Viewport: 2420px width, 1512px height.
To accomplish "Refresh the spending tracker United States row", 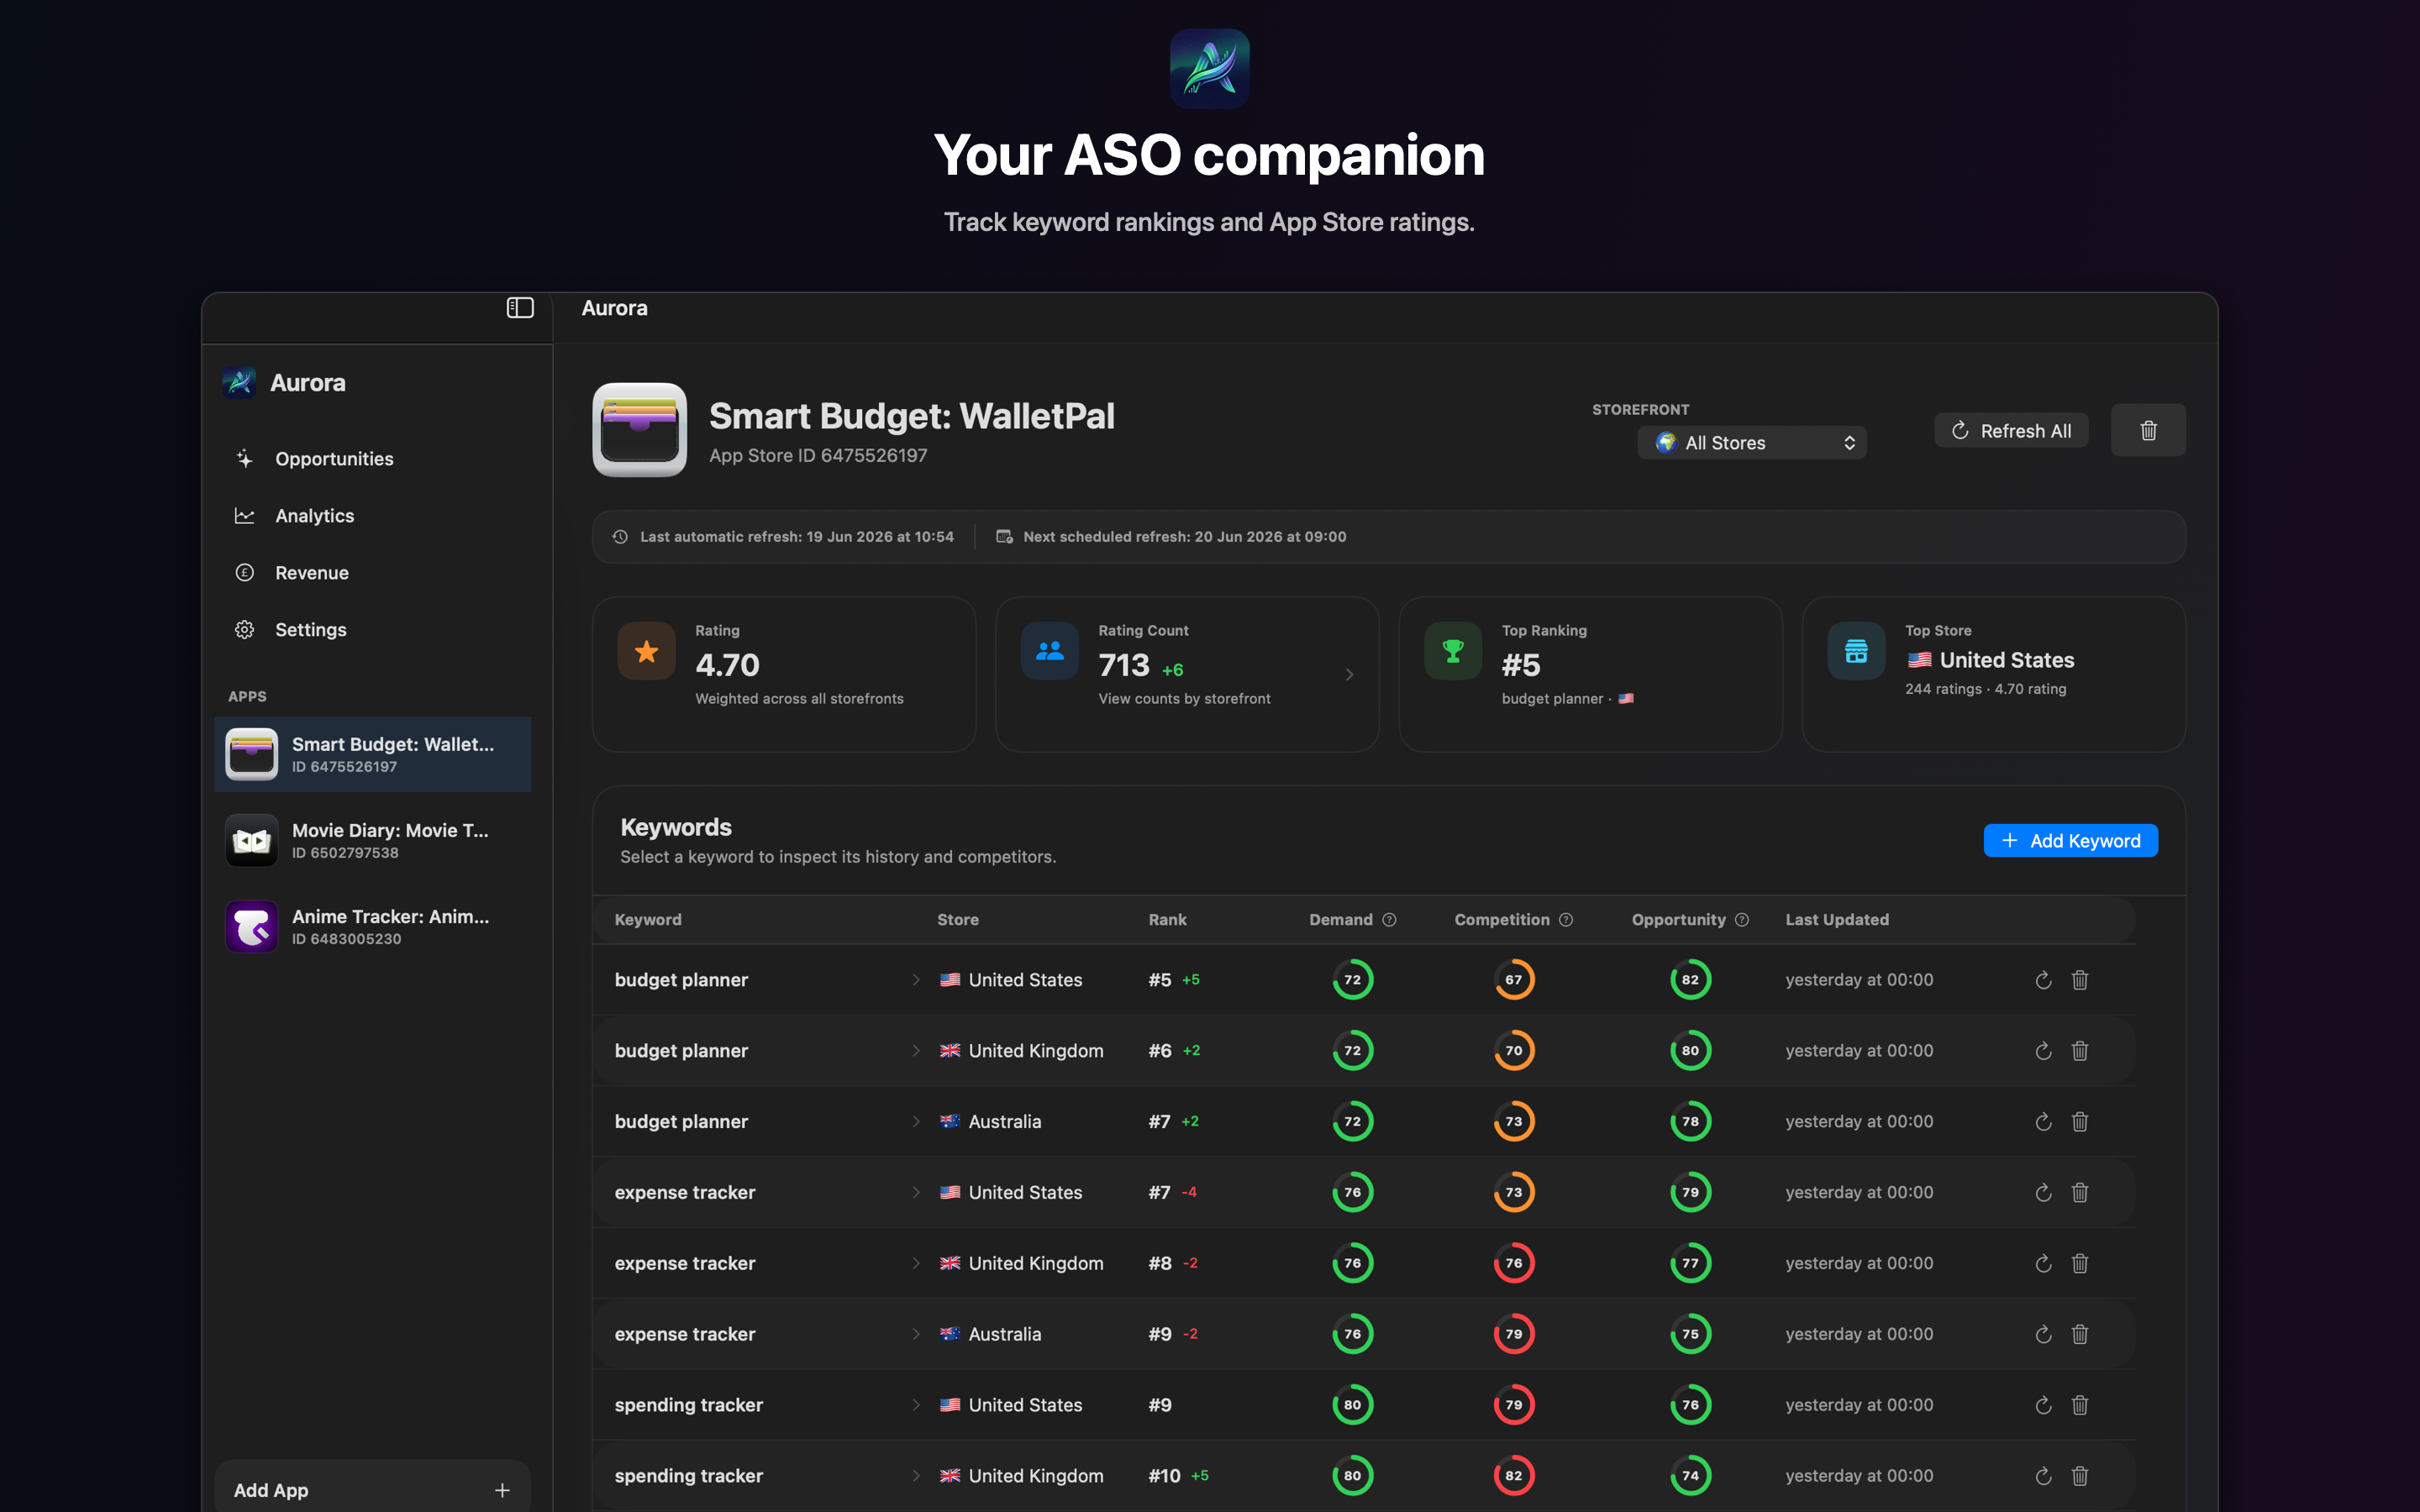I will click(2043, 1406).
